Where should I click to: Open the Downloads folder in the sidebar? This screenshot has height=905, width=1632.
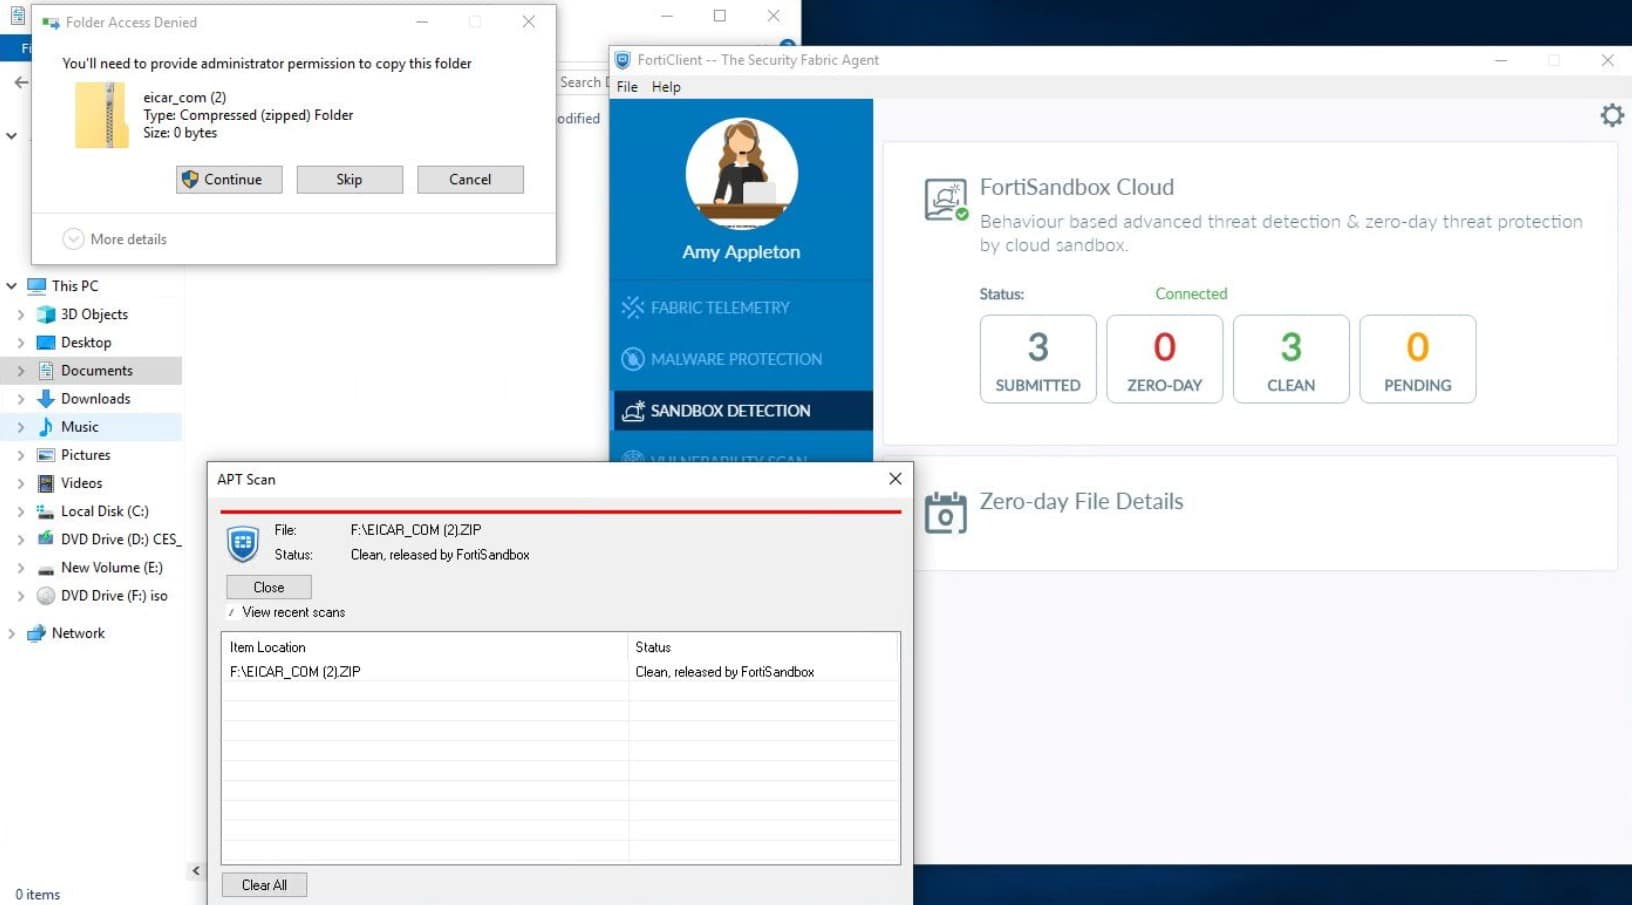click(95, 398)
